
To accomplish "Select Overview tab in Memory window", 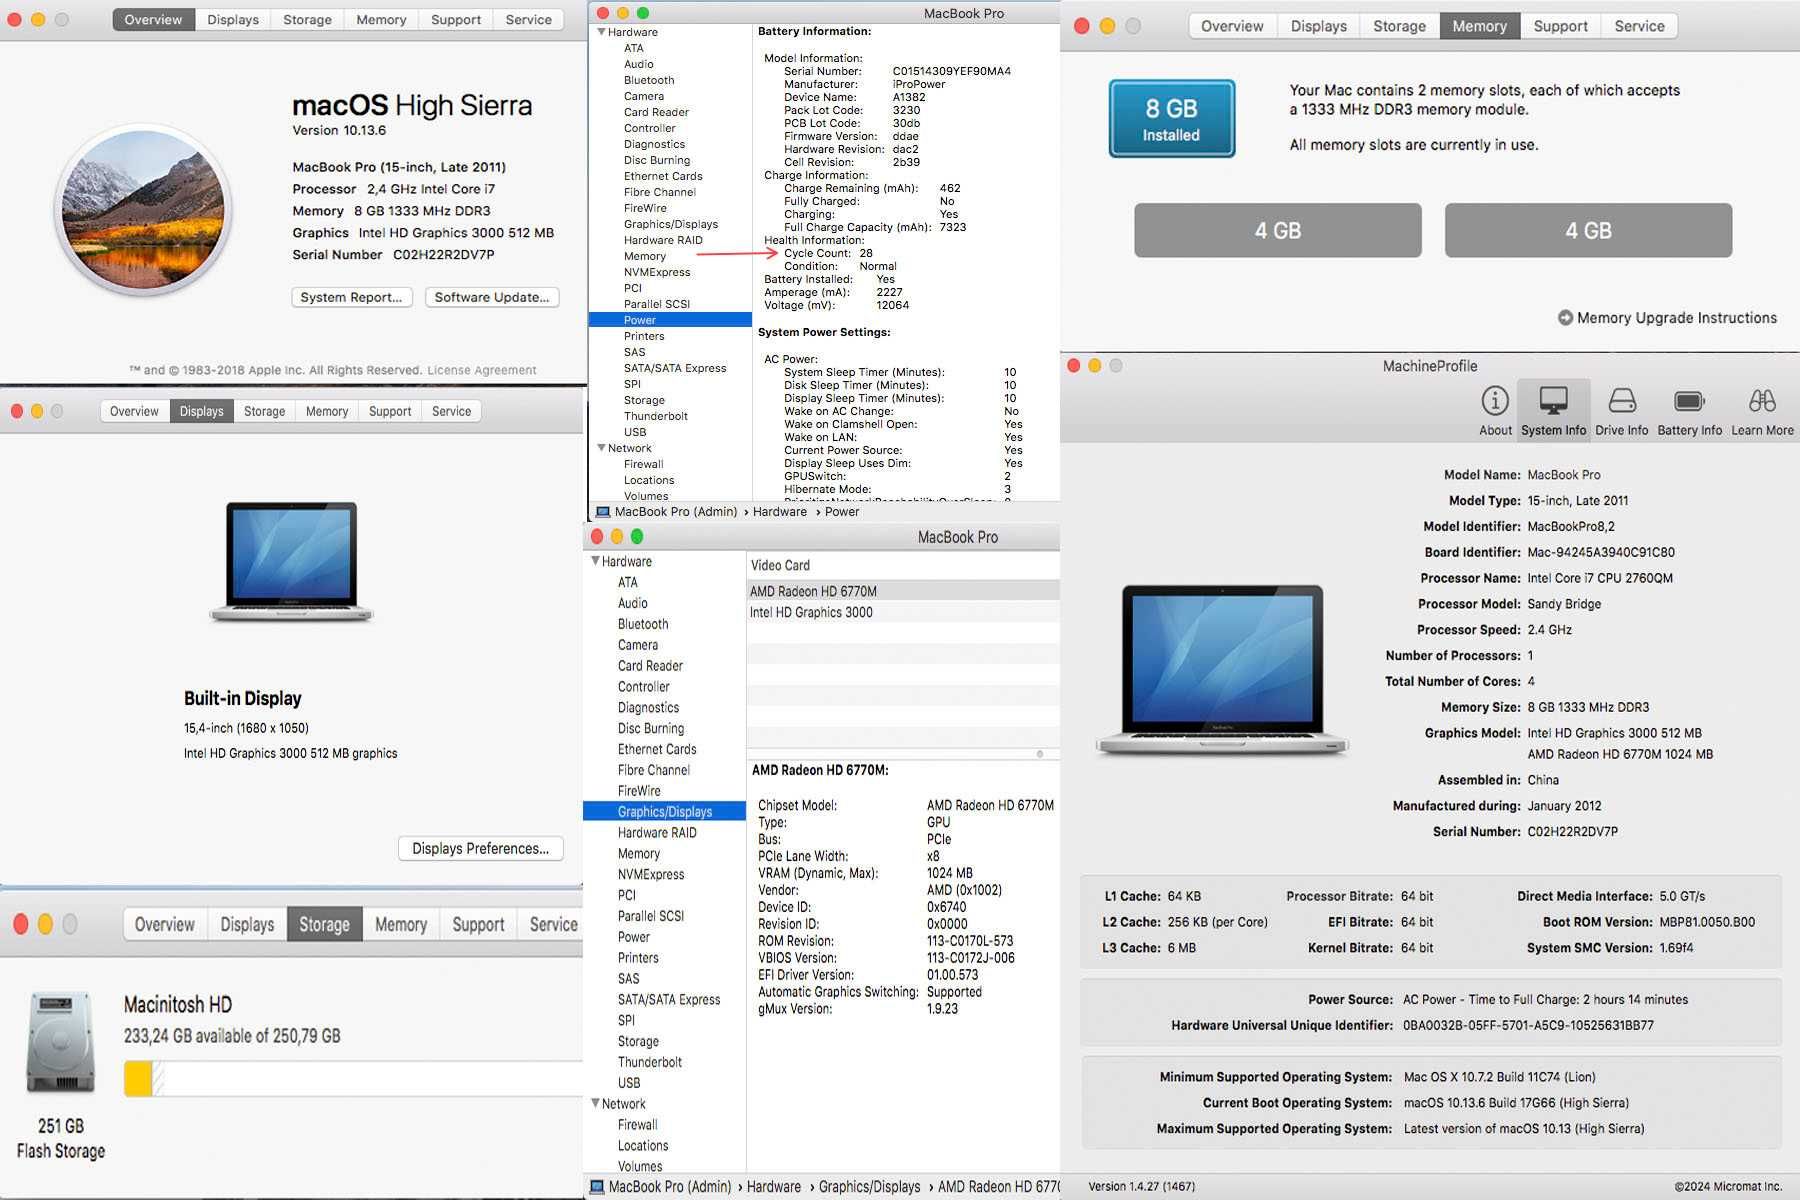I will pyautogui.click(x=1232, y=26).
